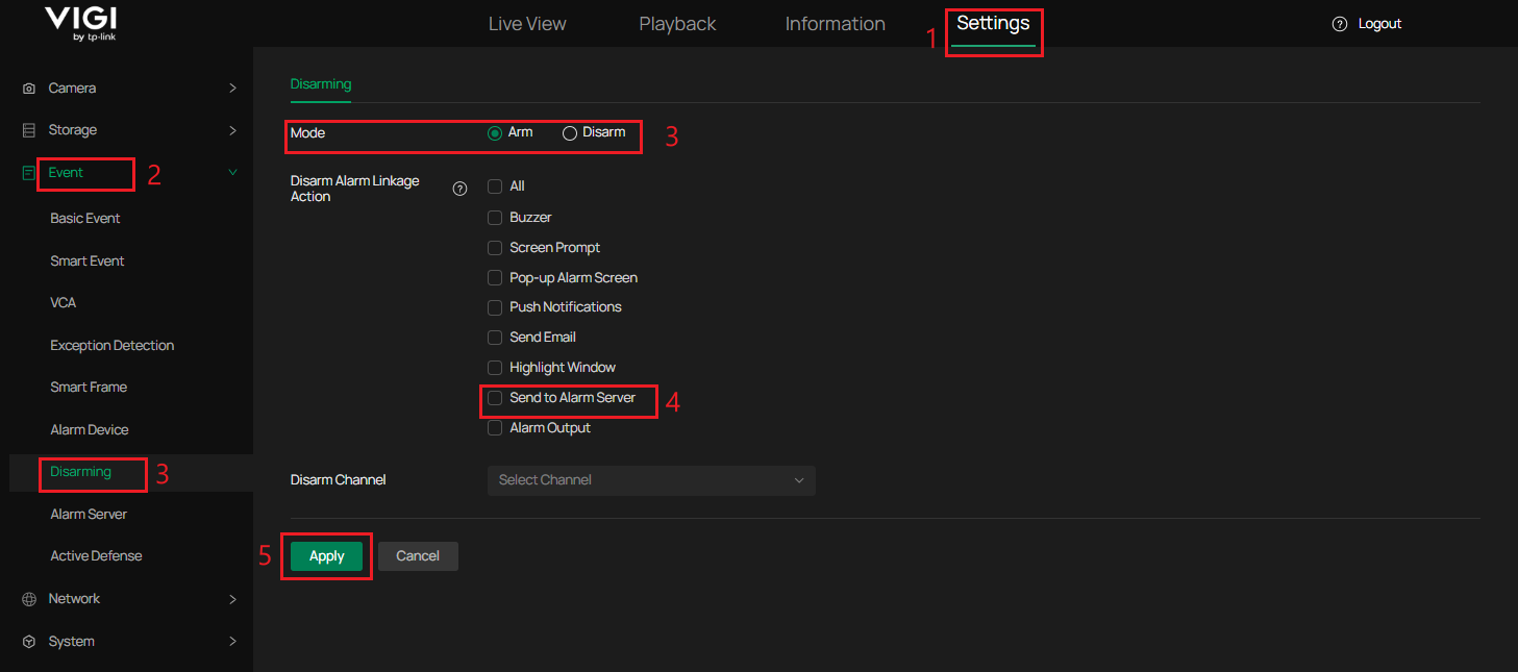
Task: Collapse the Event section chevron
Action: coord(232,172)
